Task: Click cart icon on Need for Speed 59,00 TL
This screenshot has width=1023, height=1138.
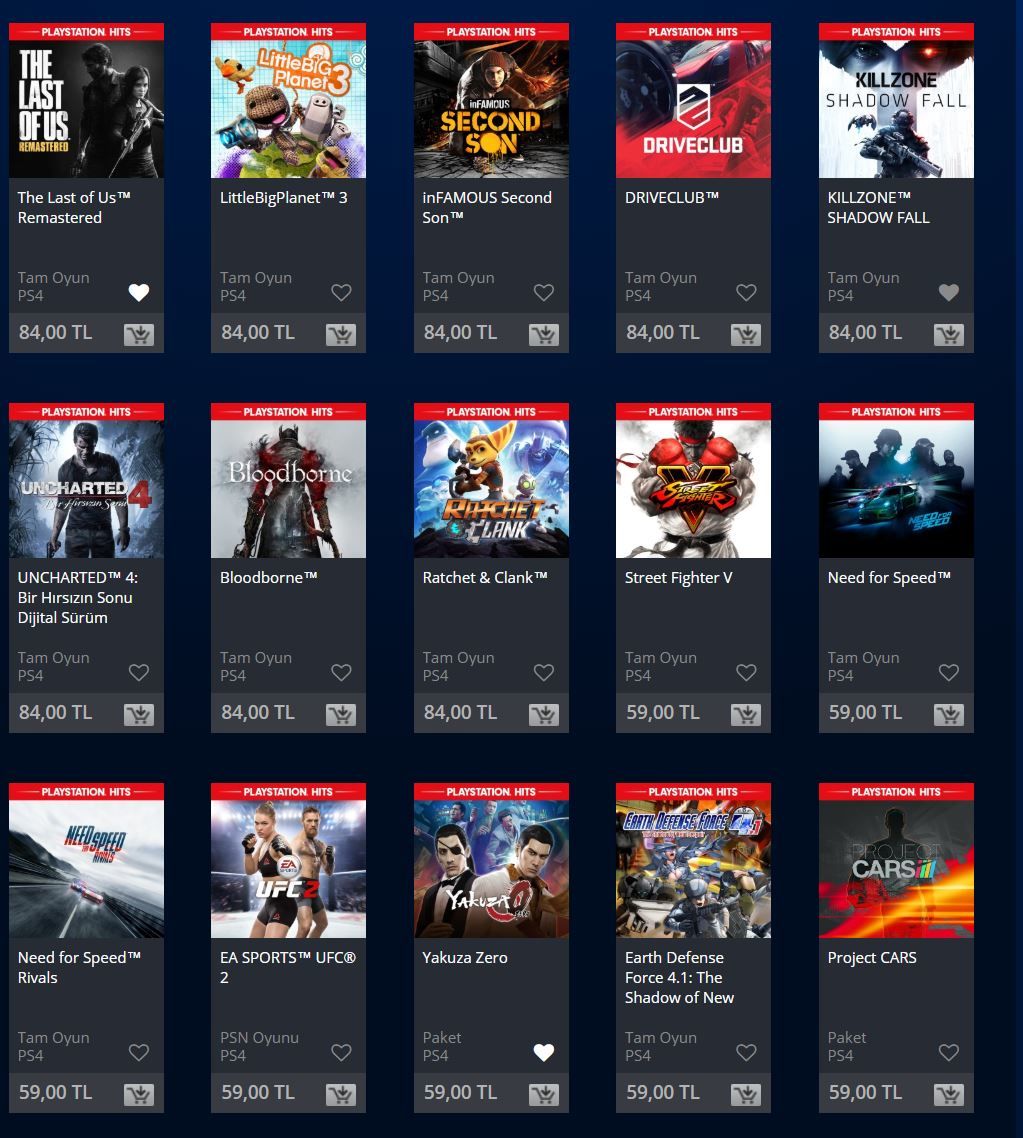Action: (949, 715)
